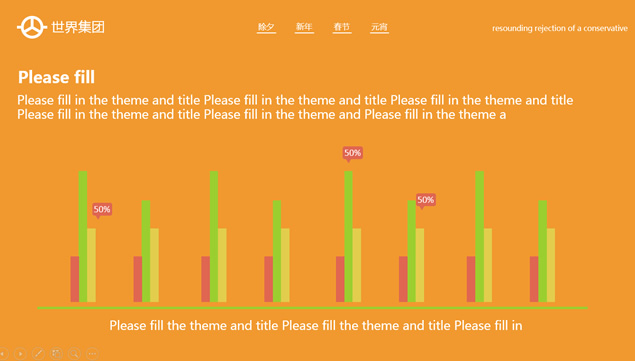Select the two-line theme description paragraph
The width and height of the screenshot is (635, 361).
(295, 107)
